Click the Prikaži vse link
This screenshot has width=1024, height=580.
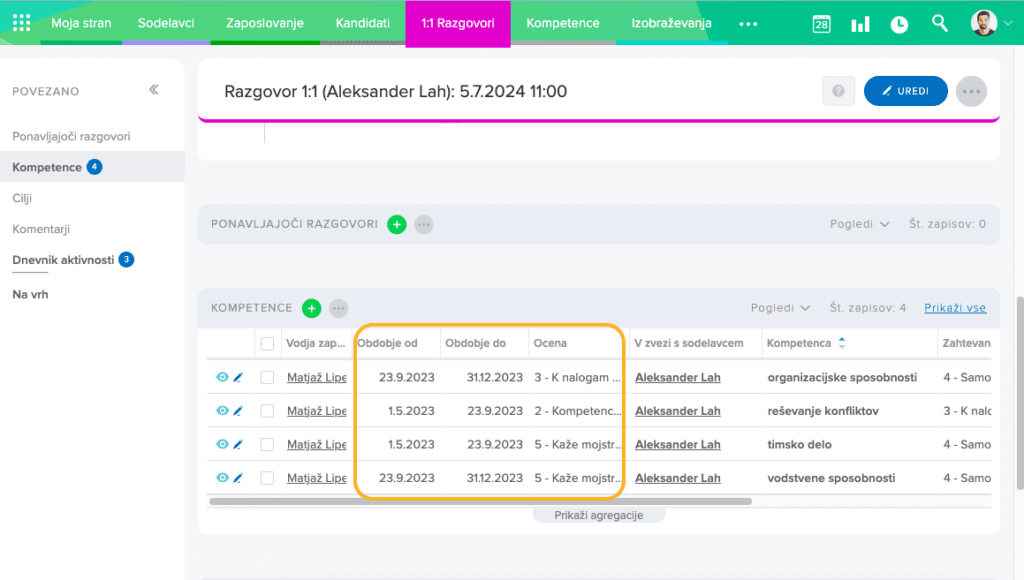pos(955,308)
